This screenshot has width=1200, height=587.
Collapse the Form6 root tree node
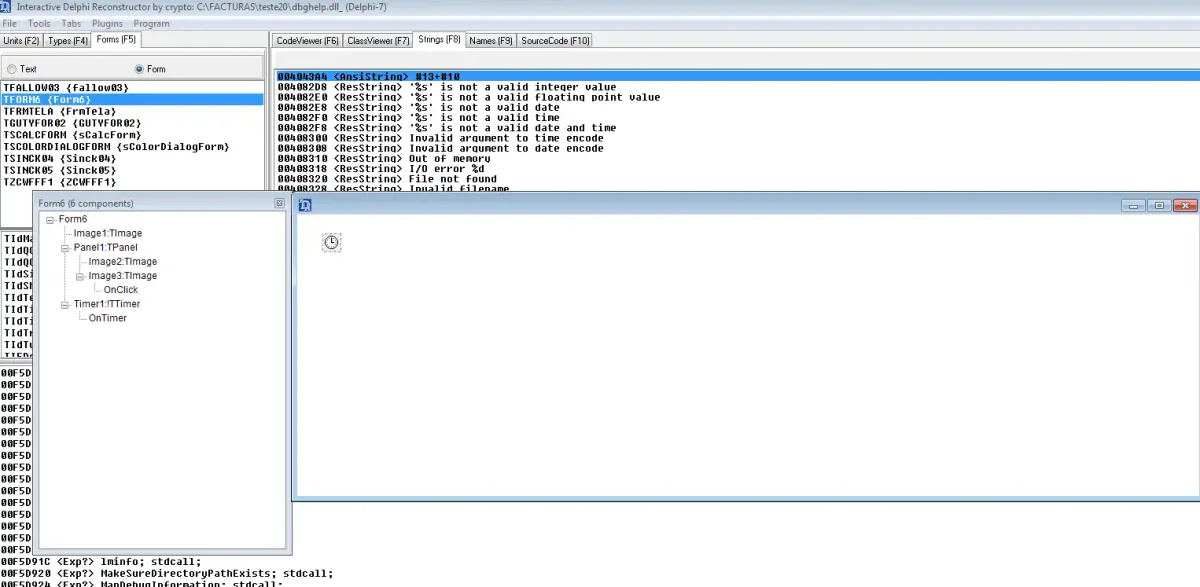(50, 219)
